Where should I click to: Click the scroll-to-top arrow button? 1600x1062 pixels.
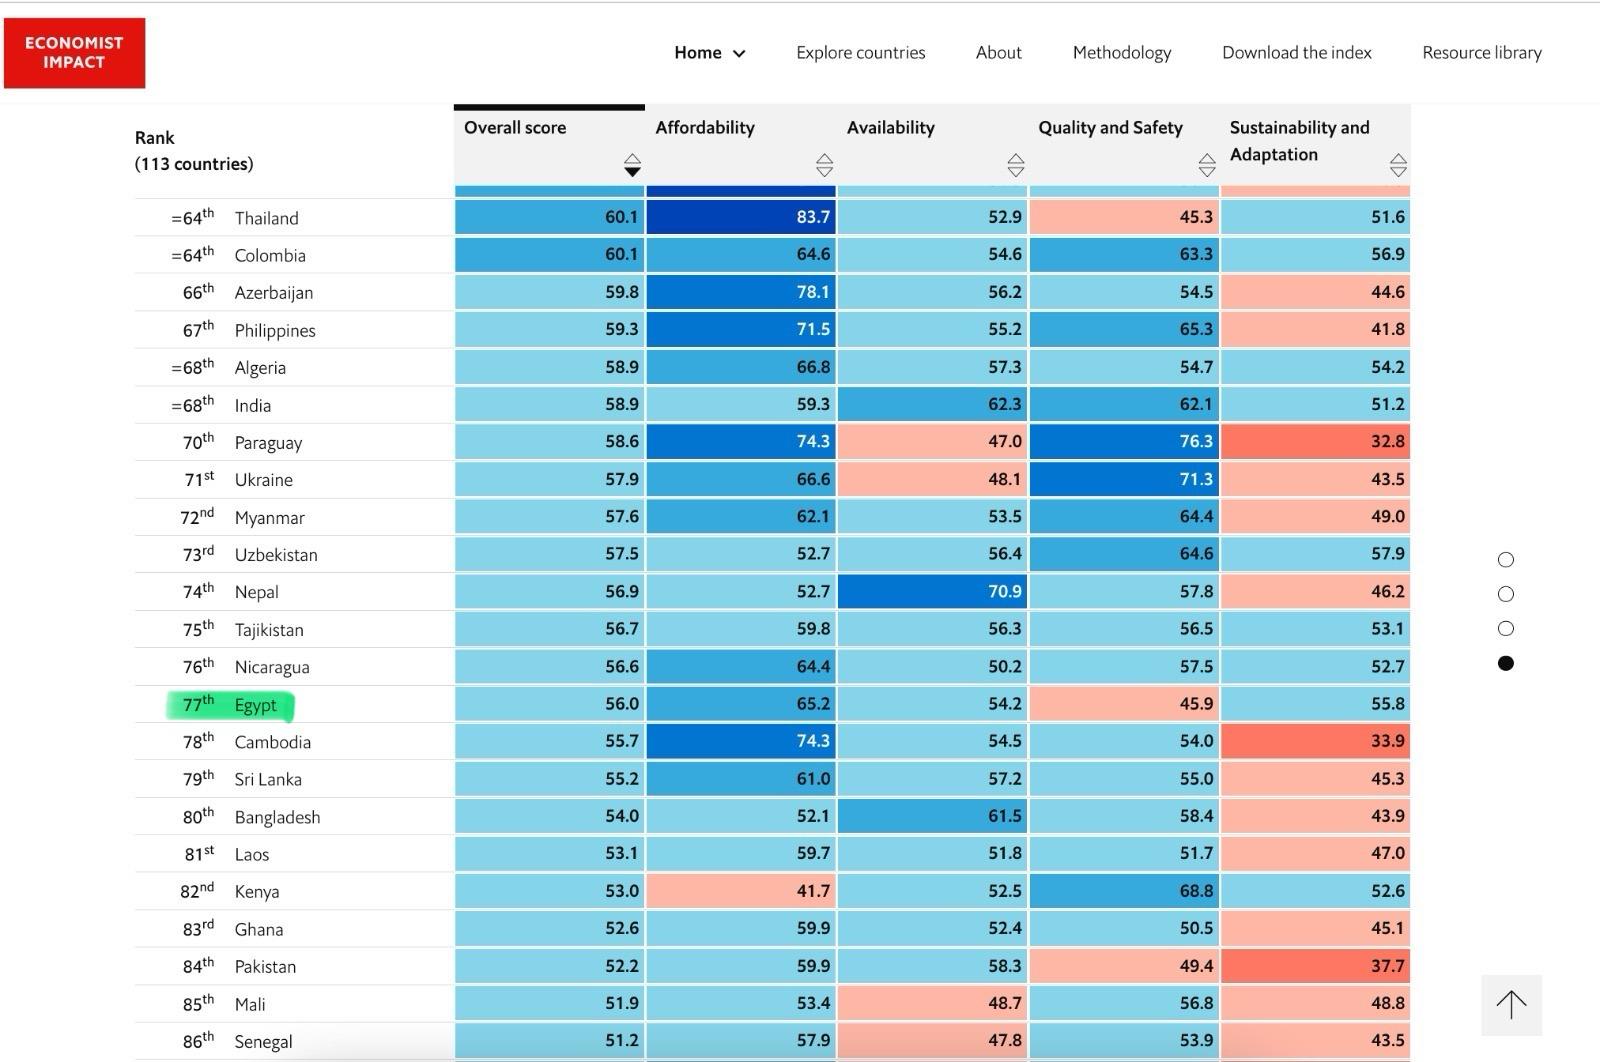(1511, 1005)
